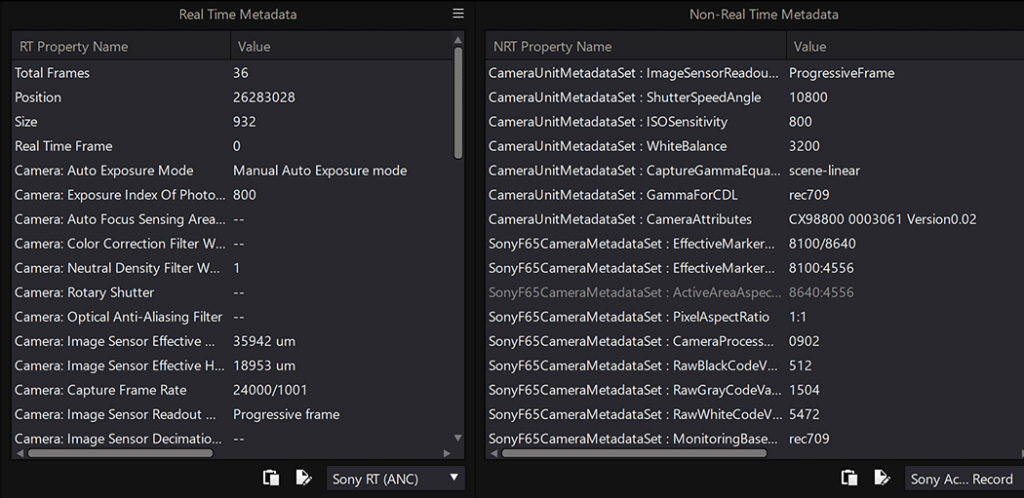Select SonyF65CameraMetadataSet : RawGrayCodeValue row
Image resolution: width=1024 pixels, height=498 pixels.
point(755,390)
